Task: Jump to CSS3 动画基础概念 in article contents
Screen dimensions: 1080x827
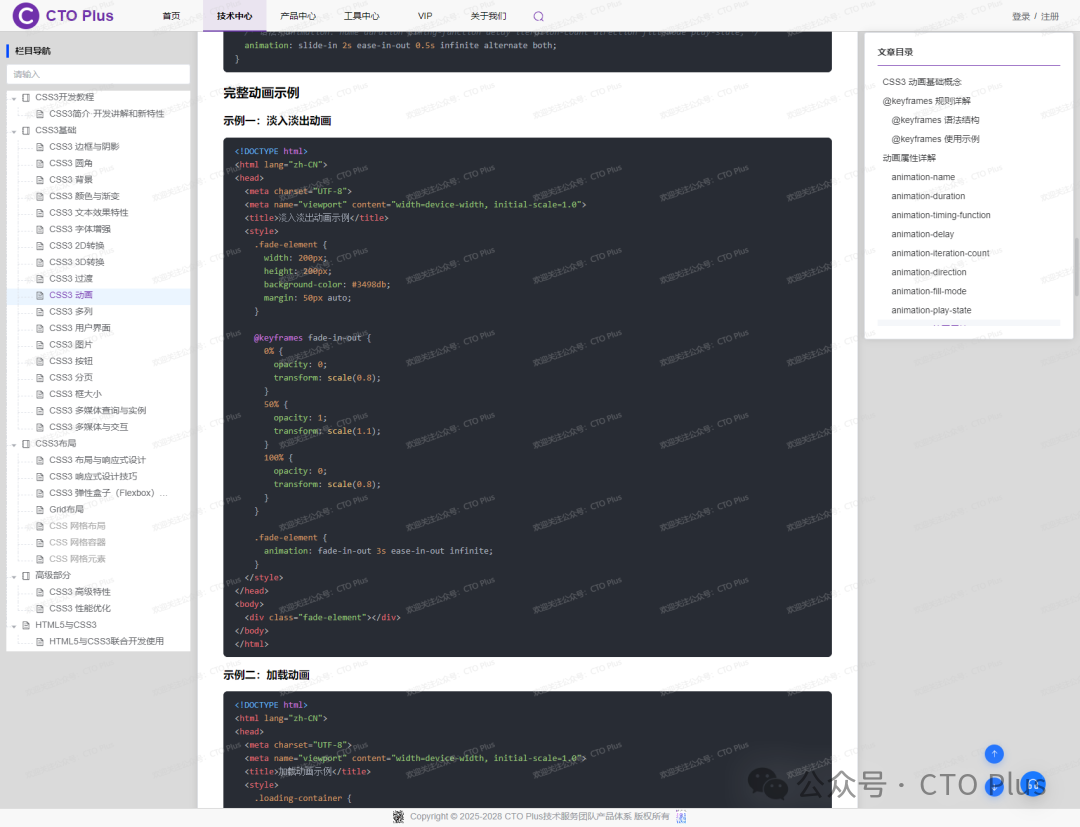Action: pyautogui.click(x=922, y=82)
